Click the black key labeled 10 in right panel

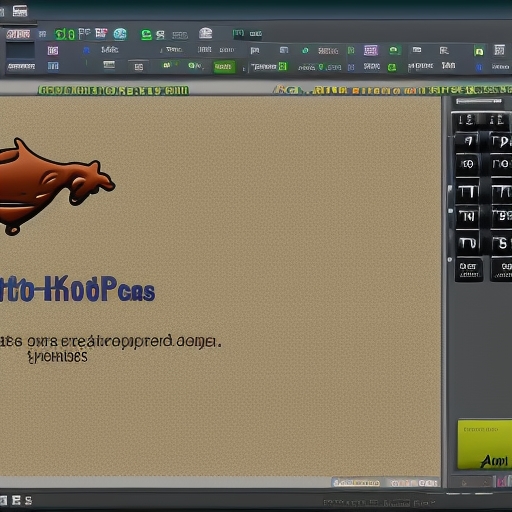click(467, 164)
